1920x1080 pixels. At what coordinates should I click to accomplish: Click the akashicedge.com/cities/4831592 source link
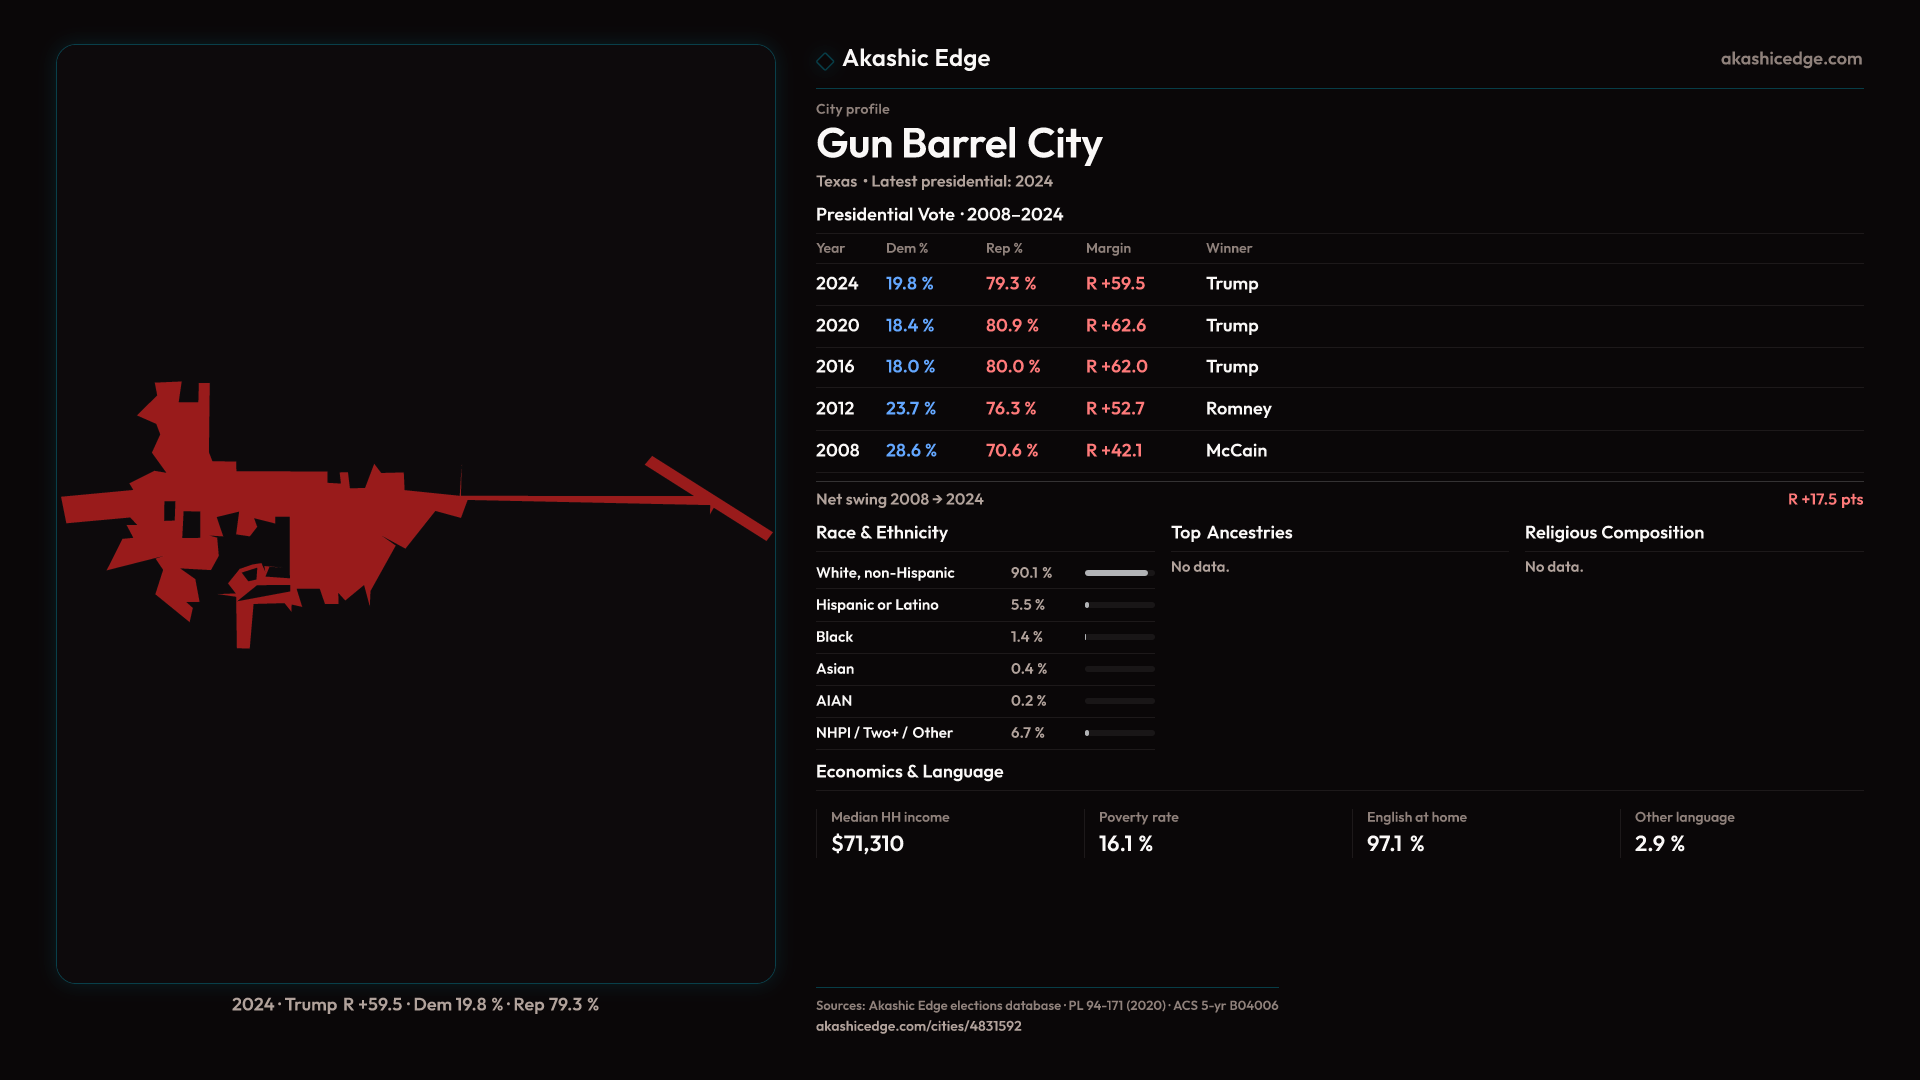918,1026
